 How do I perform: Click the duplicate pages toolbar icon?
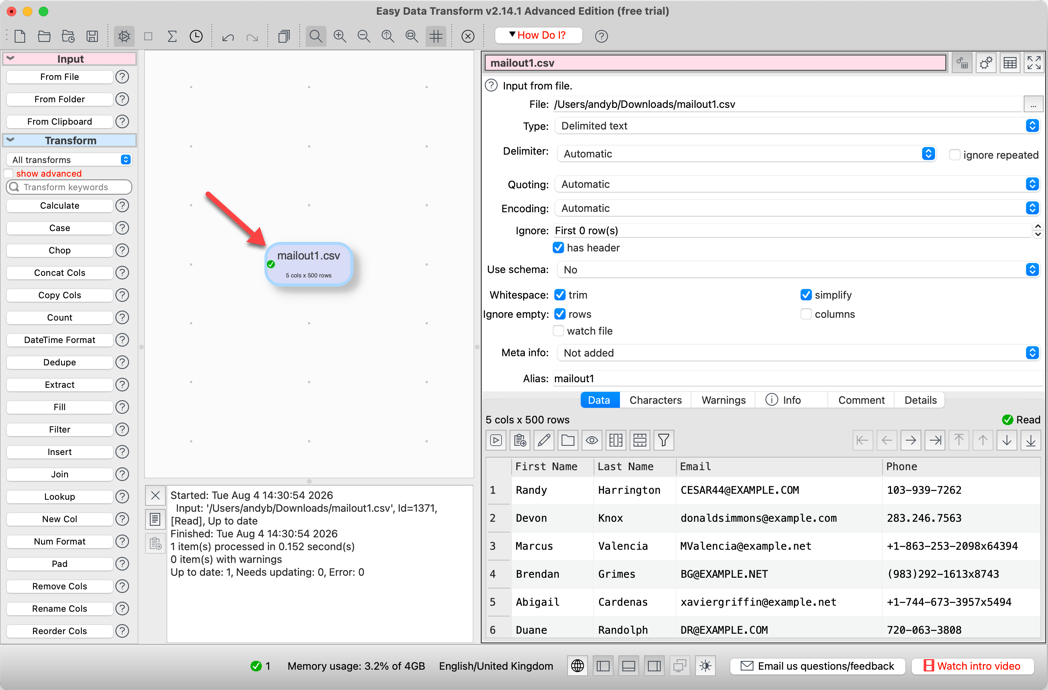click(x=284, y=36)
